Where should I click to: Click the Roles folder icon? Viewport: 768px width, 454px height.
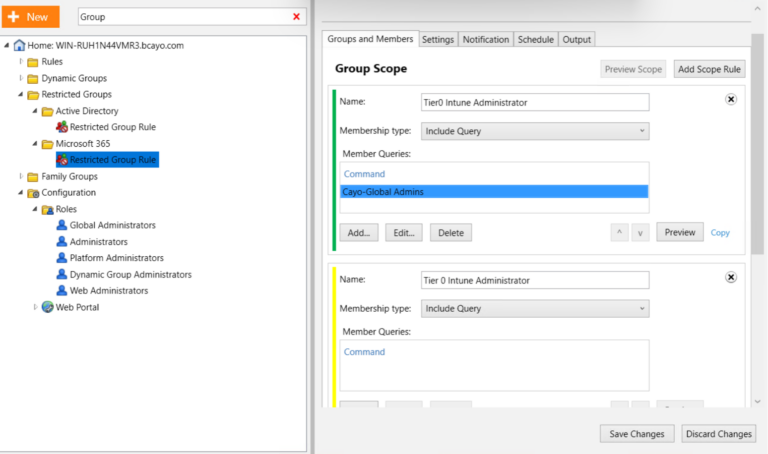[48, 210]
